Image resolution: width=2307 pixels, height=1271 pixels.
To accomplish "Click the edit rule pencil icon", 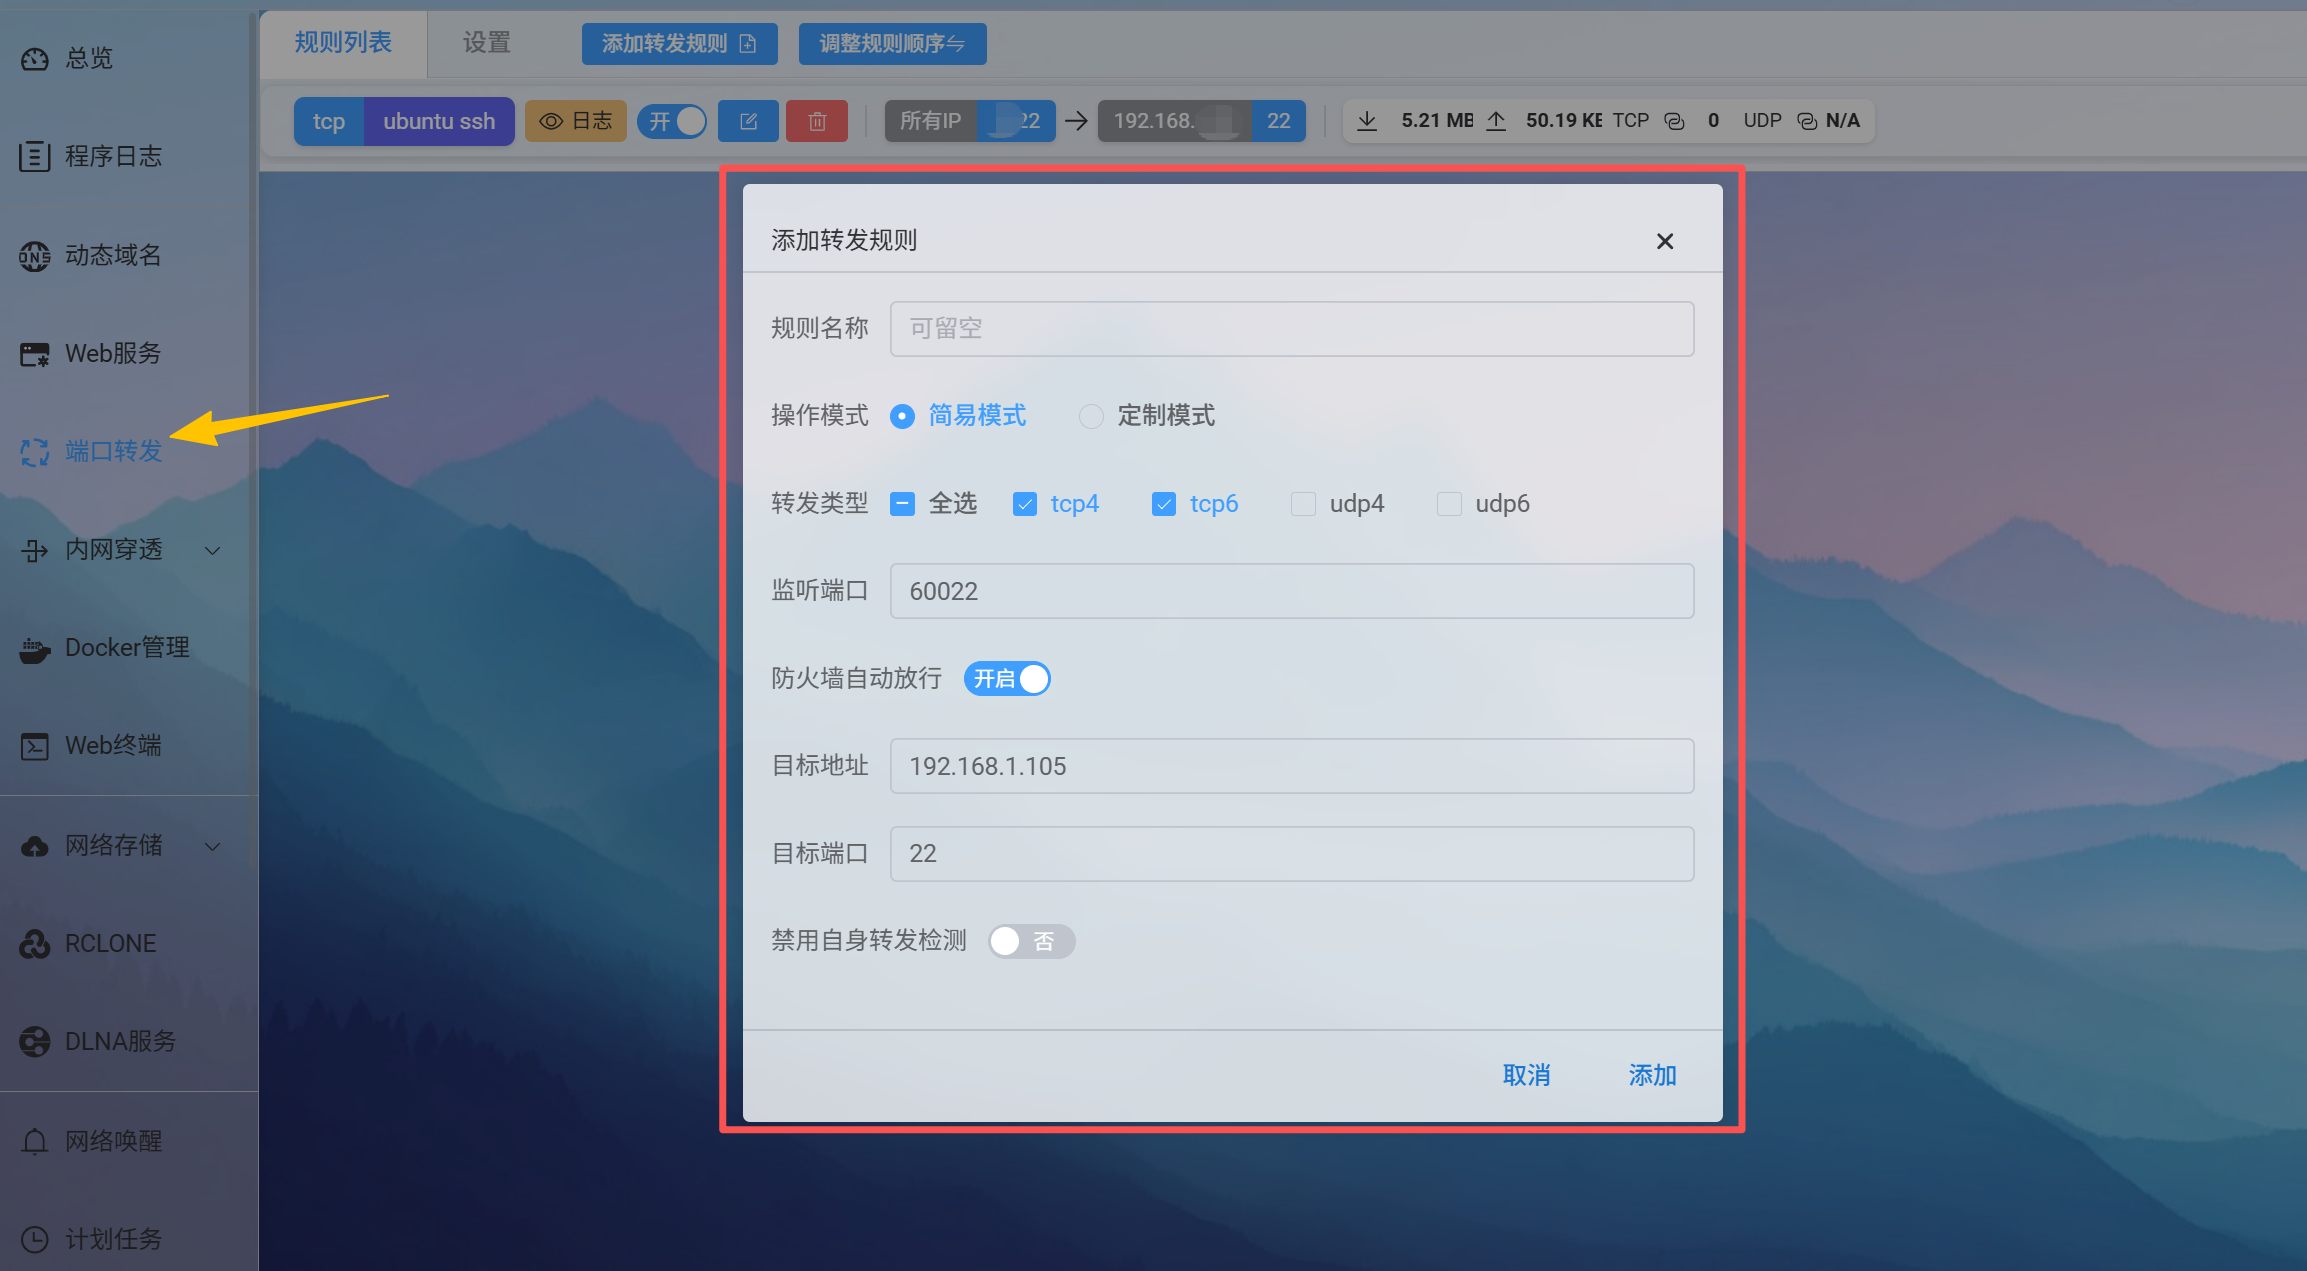I will (748, 121).
